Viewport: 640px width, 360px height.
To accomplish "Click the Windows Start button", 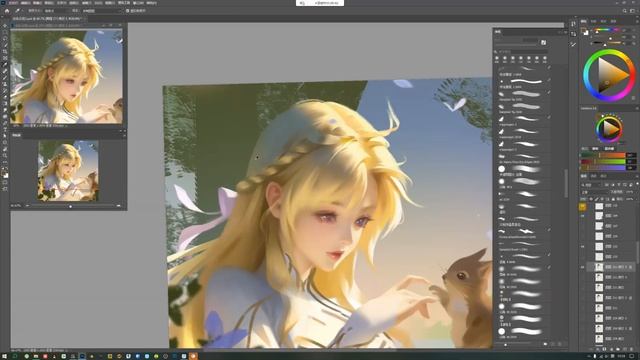I will tap(4, 356).
